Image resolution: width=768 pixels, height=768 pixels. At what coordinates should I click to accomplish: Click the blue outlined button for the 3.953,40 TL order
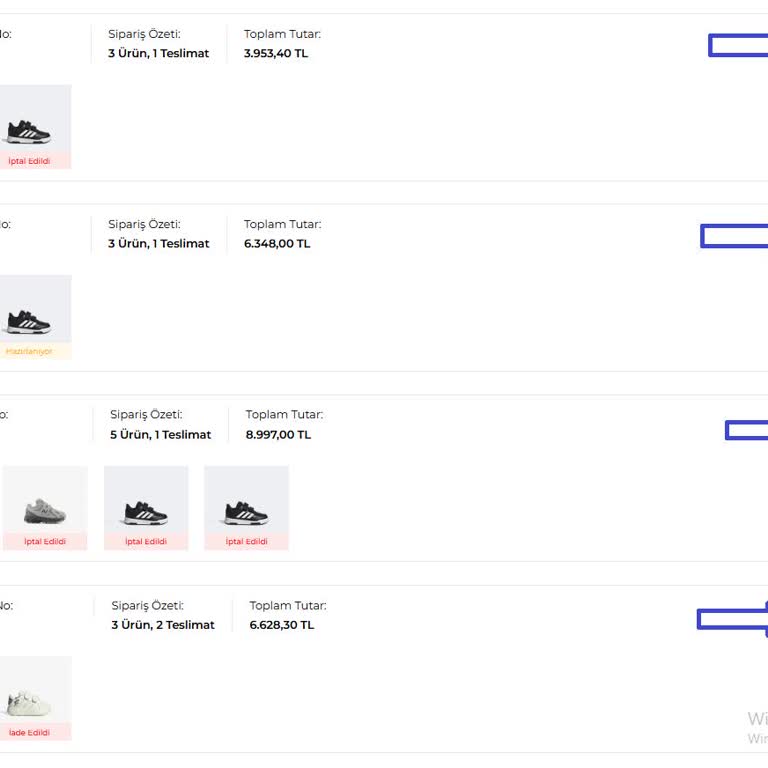(738, 45)
